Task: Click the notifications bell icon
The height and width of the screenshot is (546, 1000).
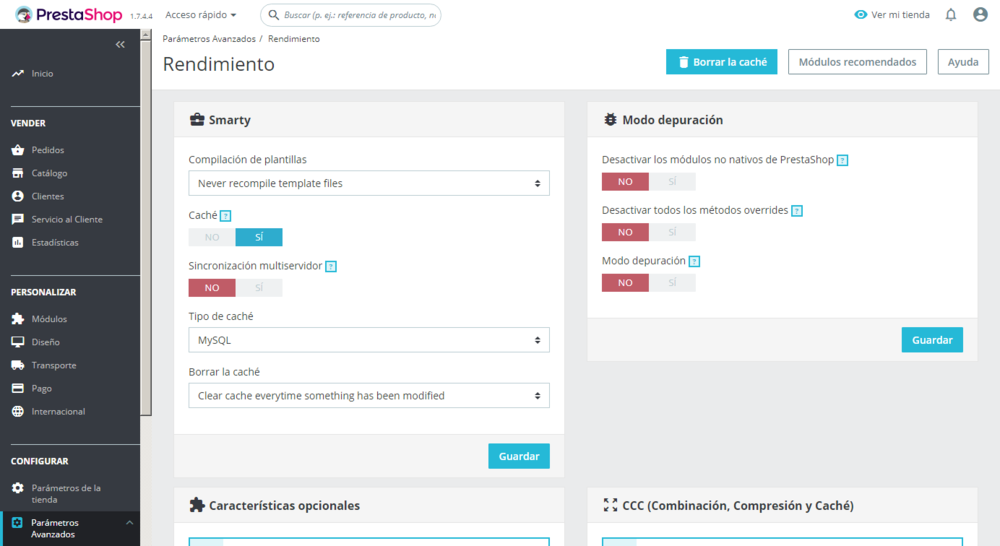Action: coord(951,15)
